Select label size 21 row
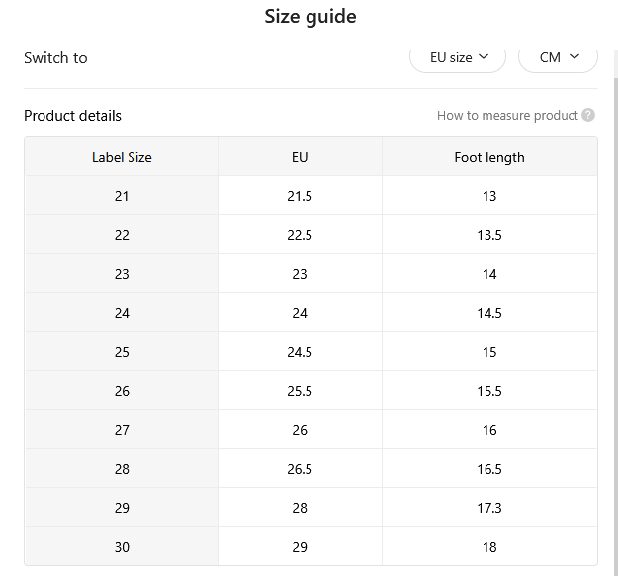 point(311,196)
